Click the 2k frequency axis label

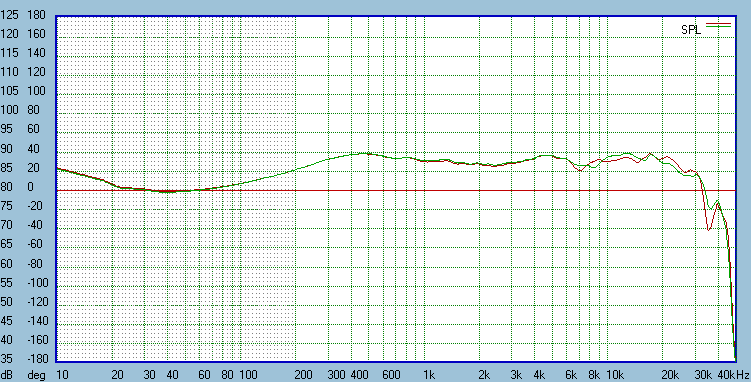(x=484, y=374)
